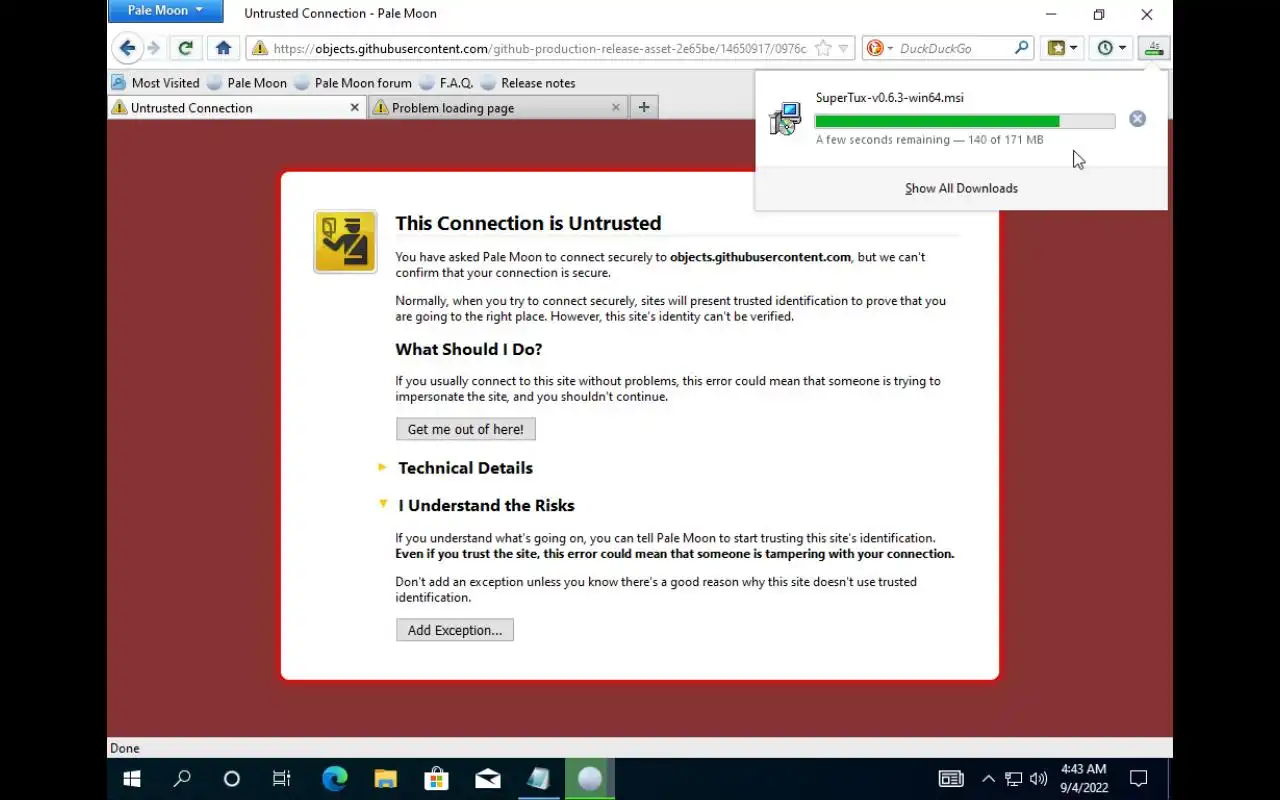Viewport: 1280px width, 800px height.
Task: Open Cortana circle on taskbar
Action: click(x=232, y=779)
